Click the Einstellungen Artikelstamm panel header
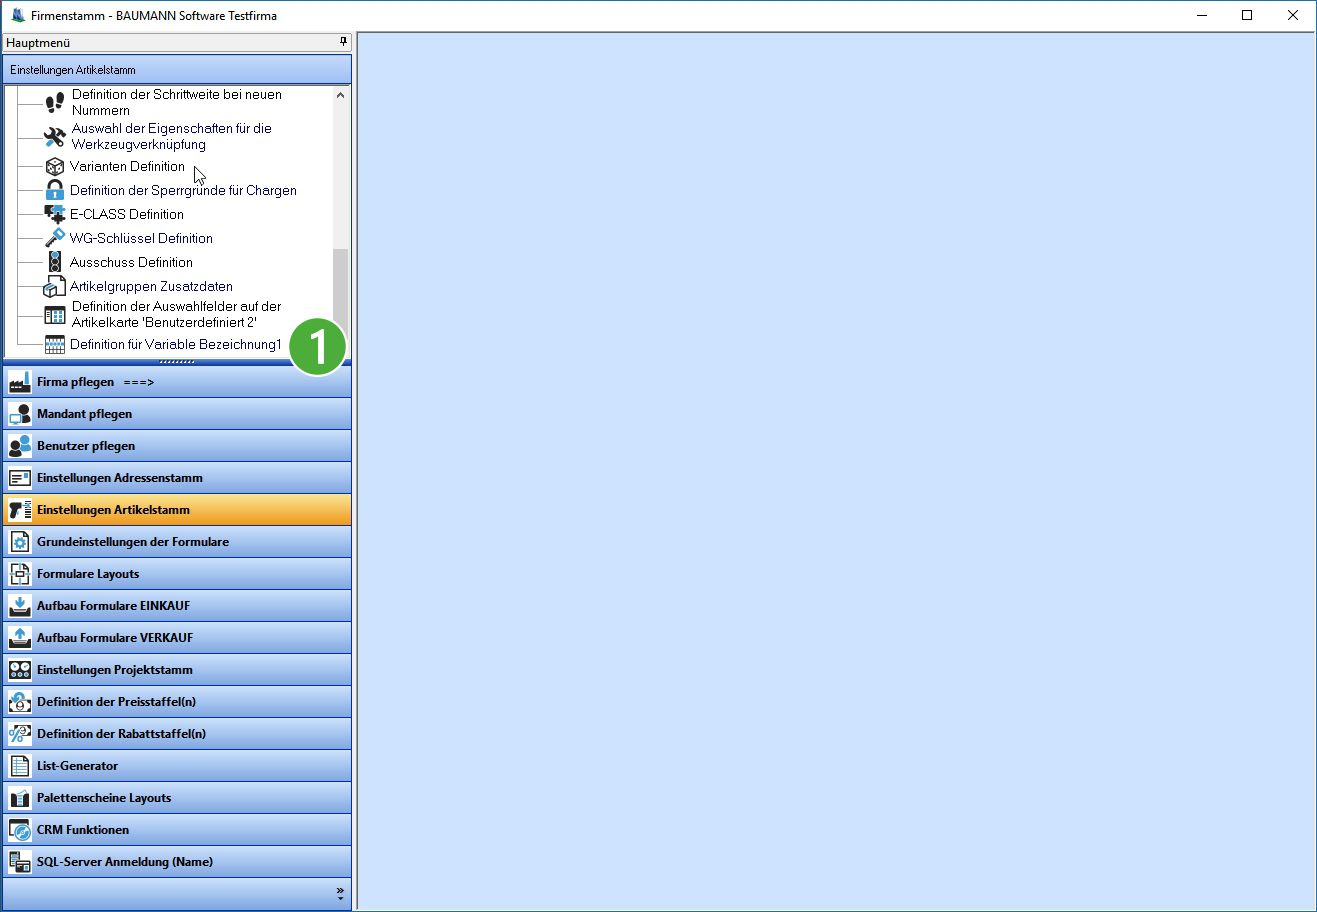Screen dimensions: 1317x912 pos(177,70)
